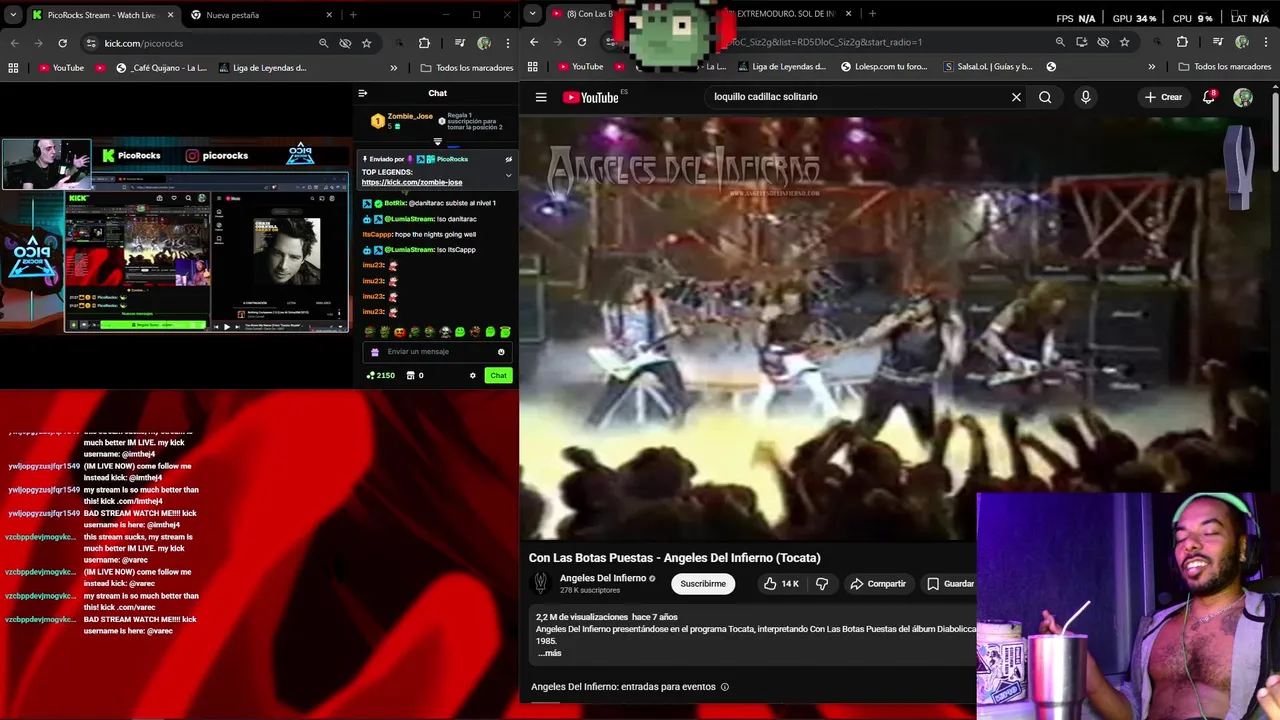
Task: Bookmark the Kick page with the star
Action: 366,43
